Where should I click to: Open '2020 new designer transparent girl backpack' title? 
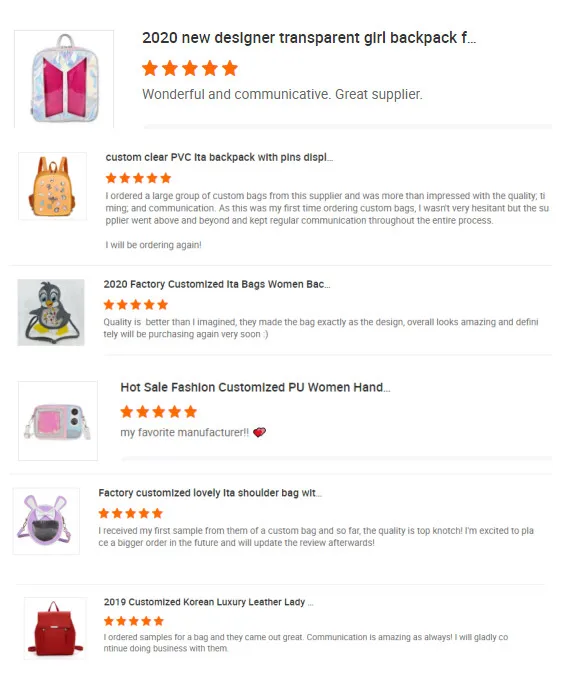pos(309,38)
